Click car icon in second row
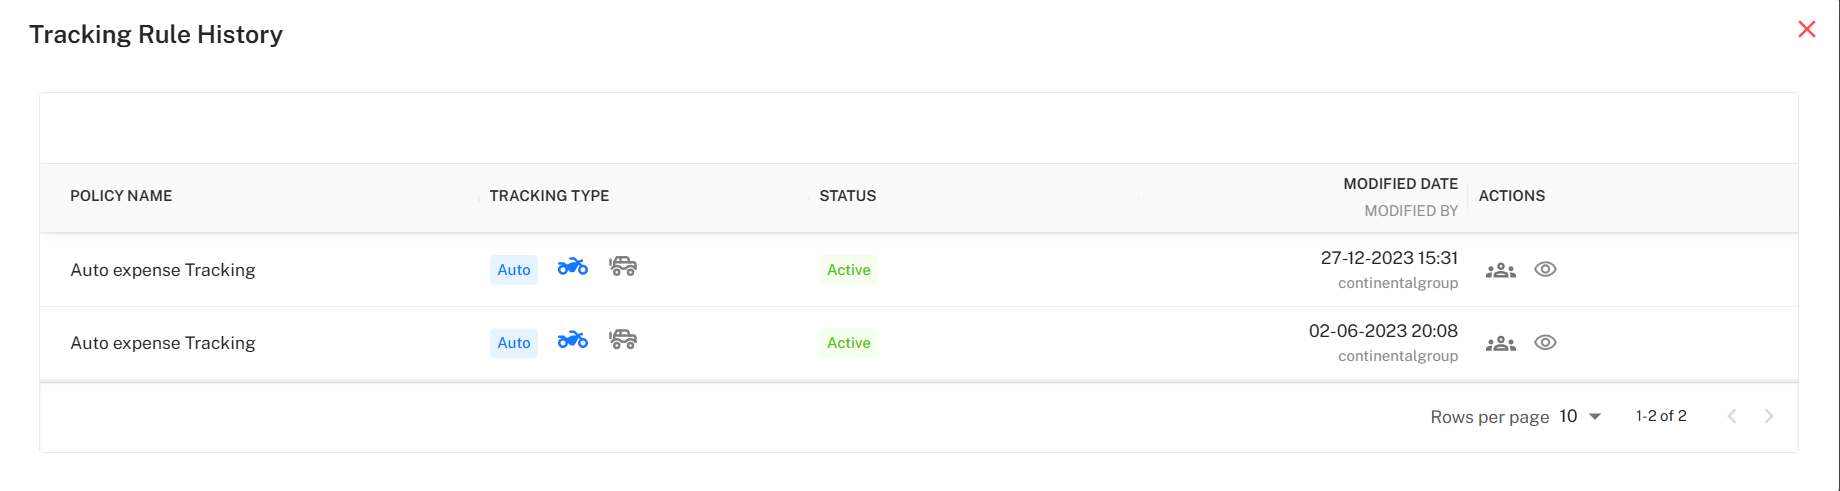This screenshot has width=1840, height=491. (623, 340)
